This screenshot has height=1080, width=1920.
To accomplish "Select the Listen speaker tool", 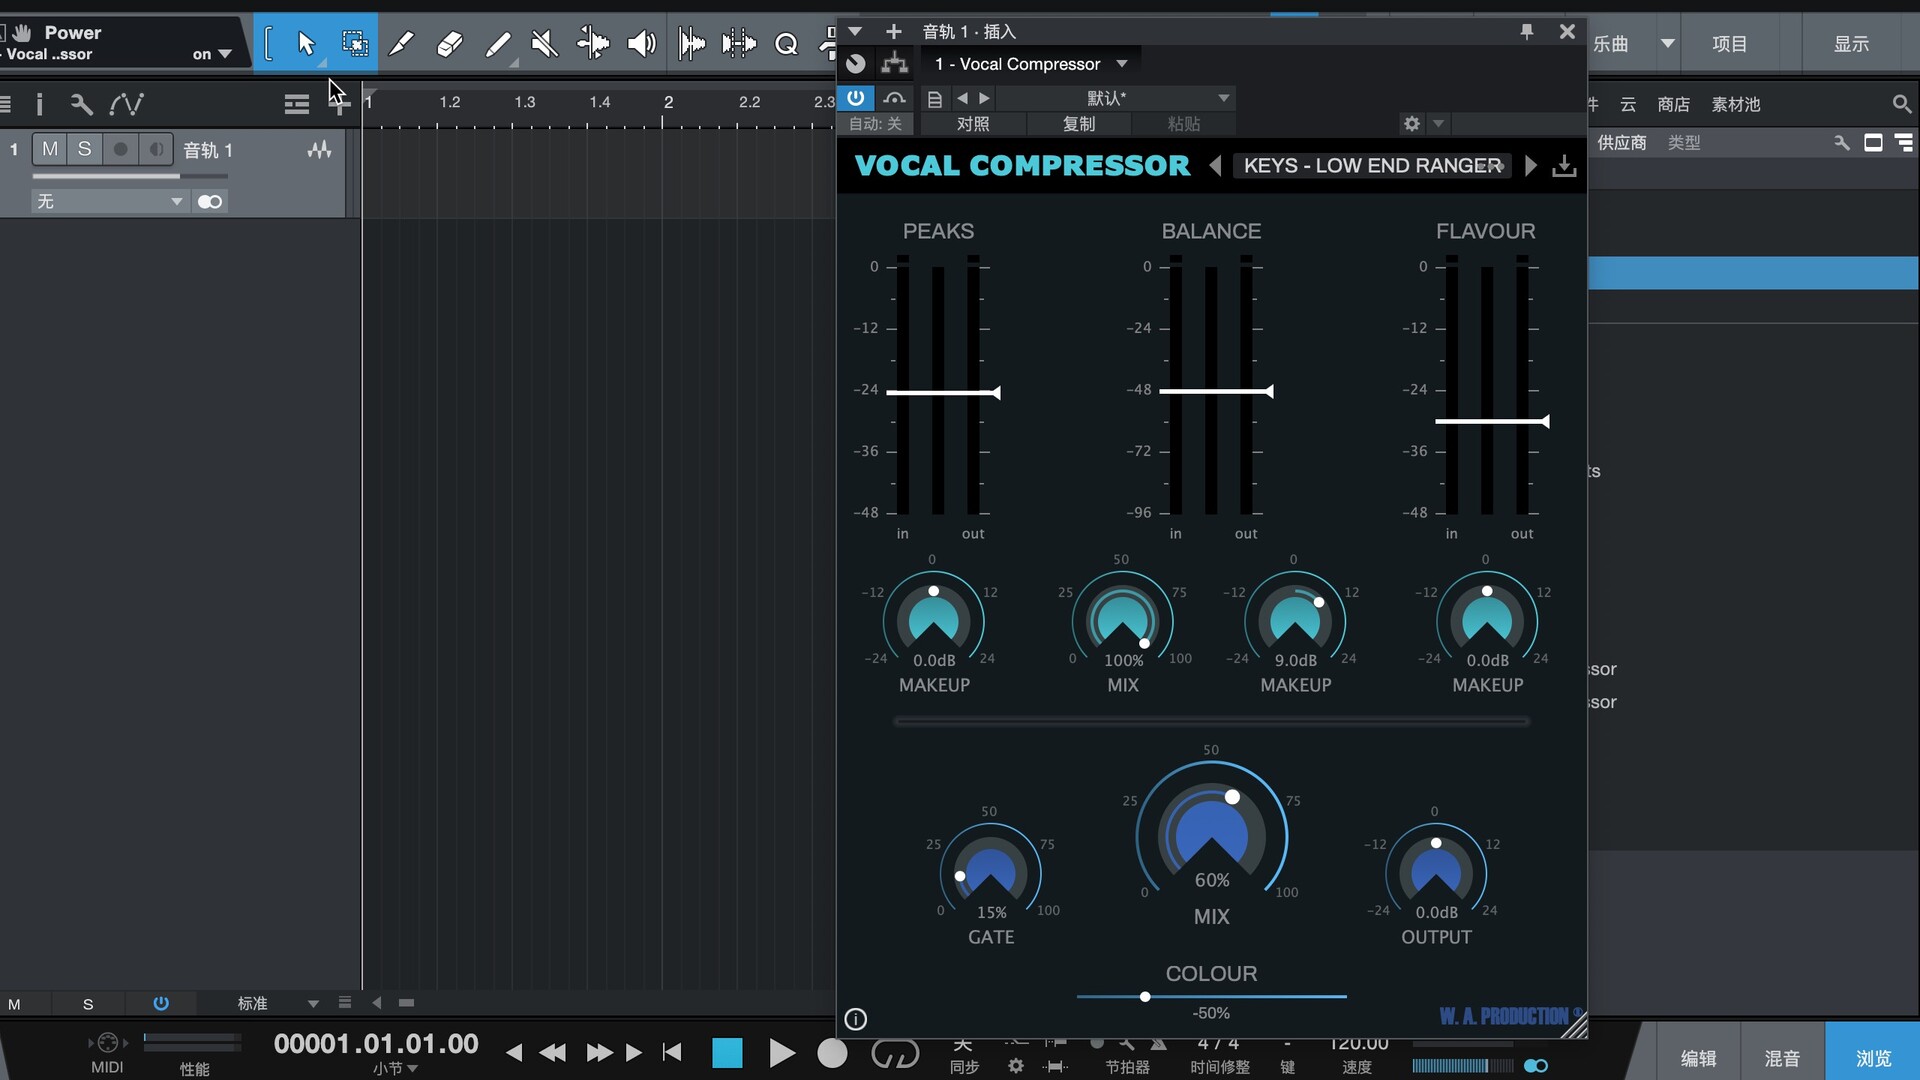I will (x=641, y=44).
